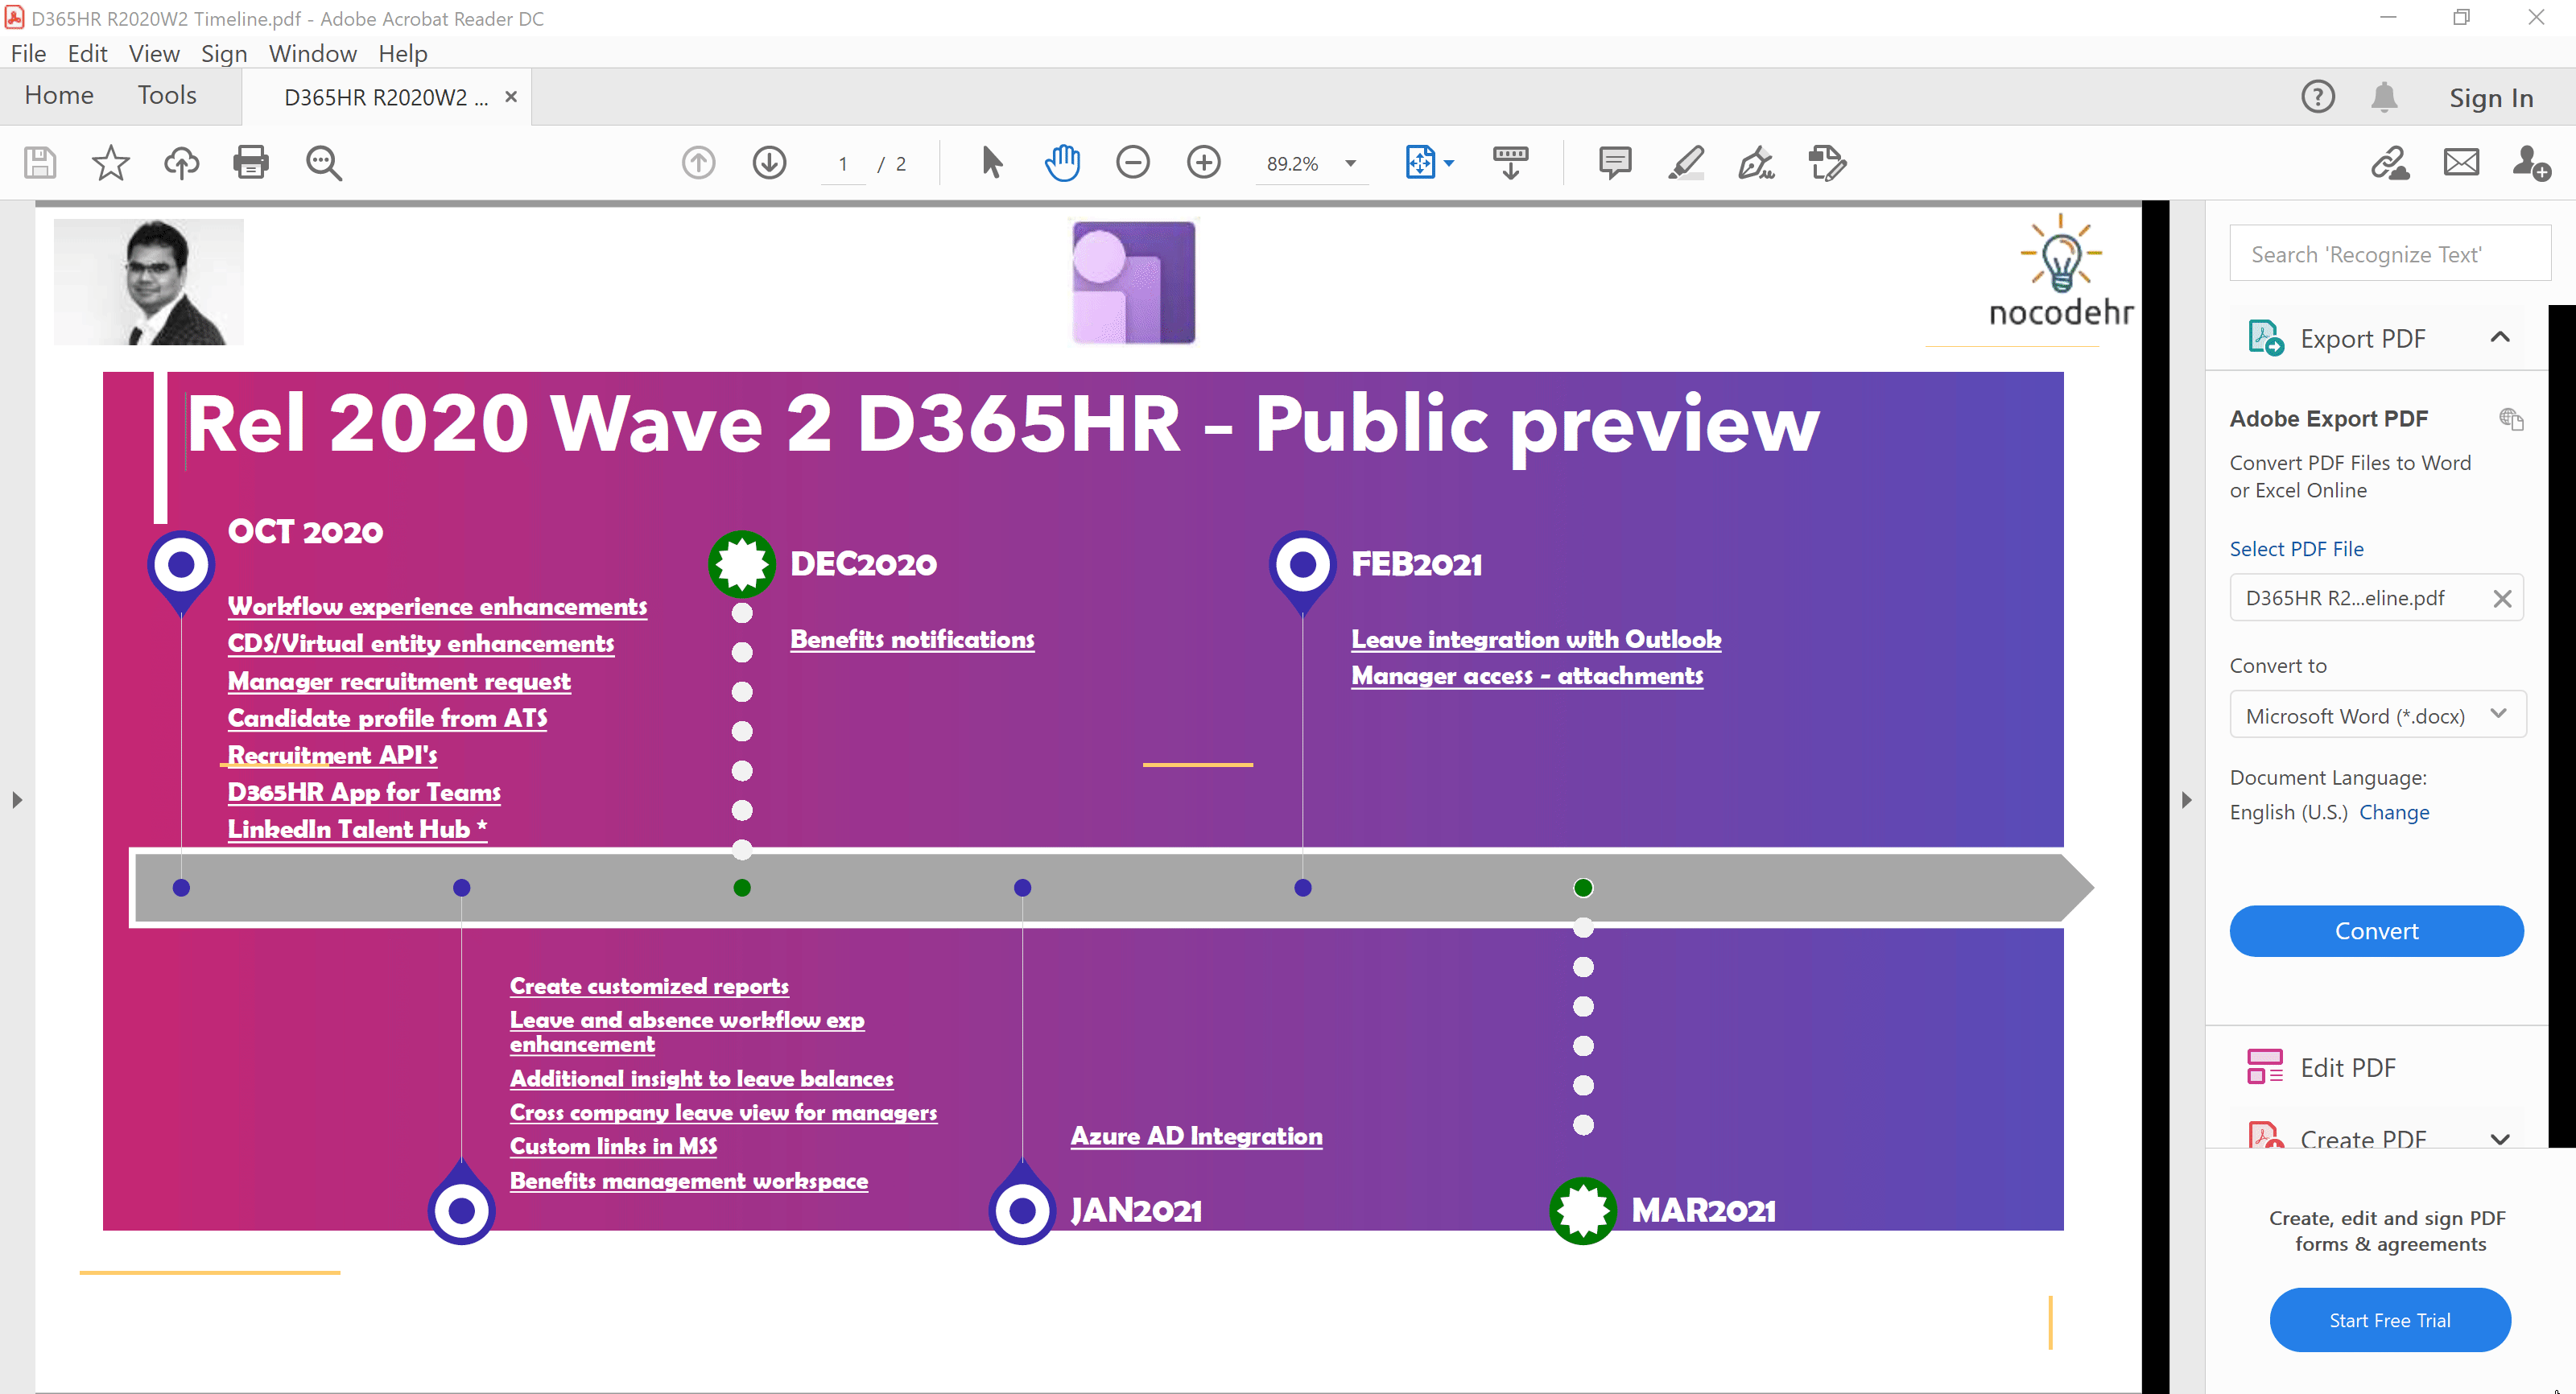Screen dimensions: 2576x1394
Task: Zoom in with plus icon
Action: 1204,162
